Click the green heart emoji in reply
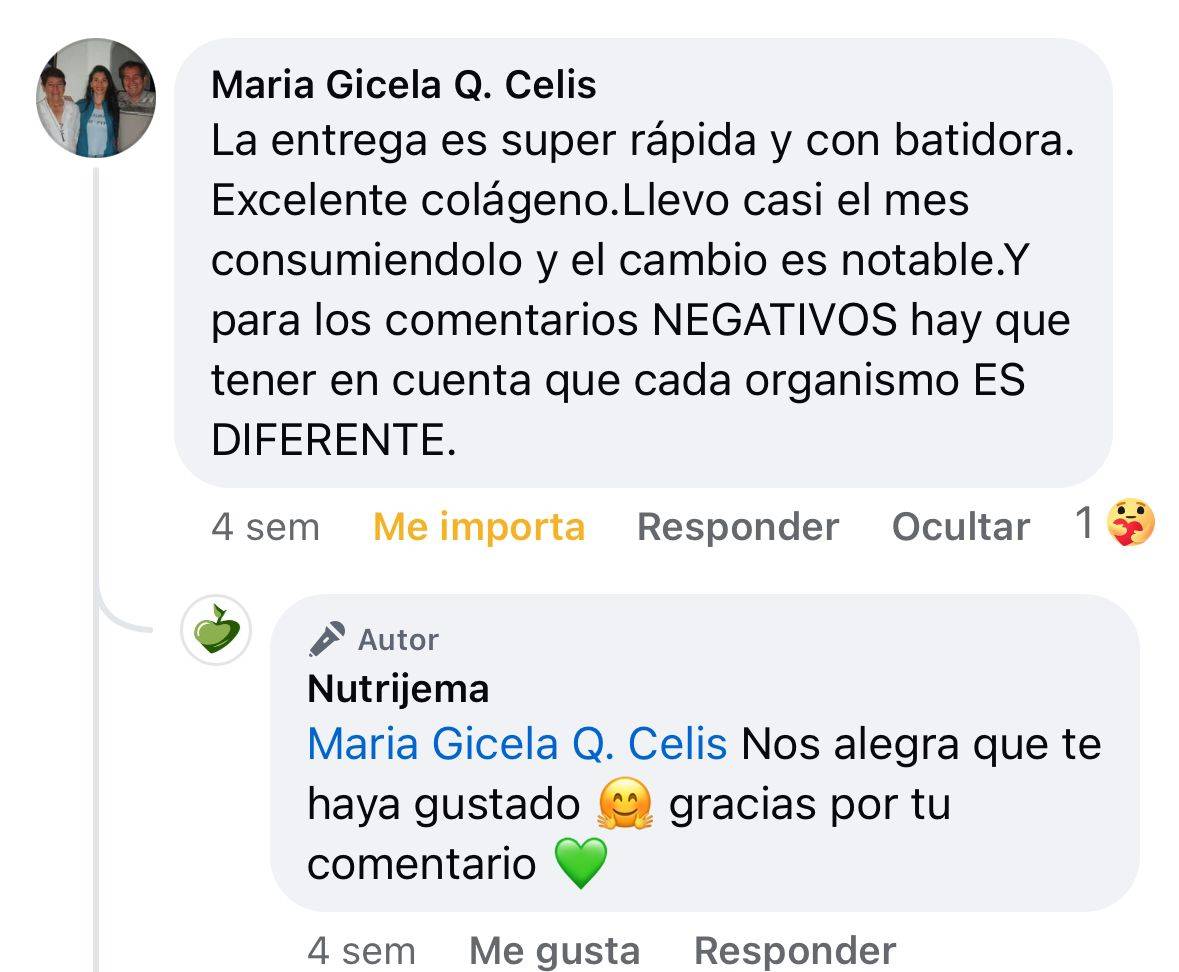Image resolution: width=1179 pixels, height=972 pixels. 580,864
